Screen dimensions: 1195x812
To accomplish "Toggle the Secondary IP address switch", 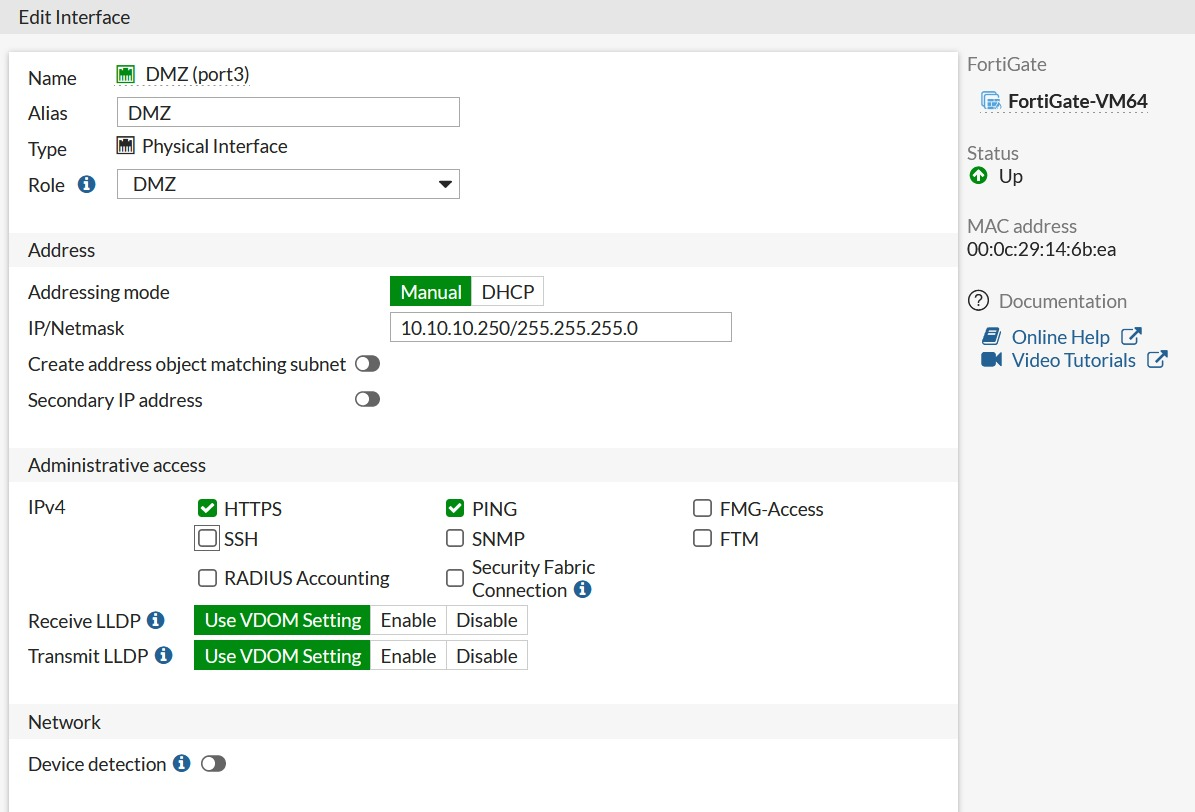I will click(367, 399).
